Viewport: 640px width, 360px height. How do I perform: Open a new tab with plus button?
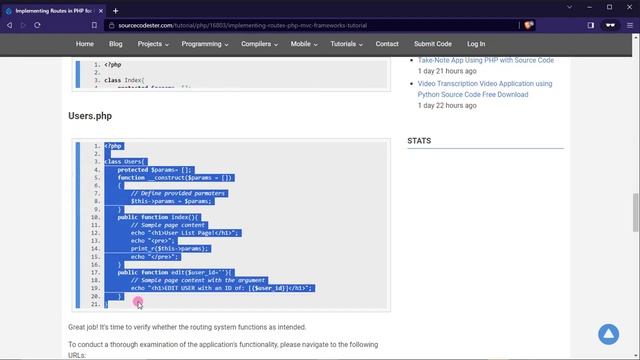[x=116, y=11]
